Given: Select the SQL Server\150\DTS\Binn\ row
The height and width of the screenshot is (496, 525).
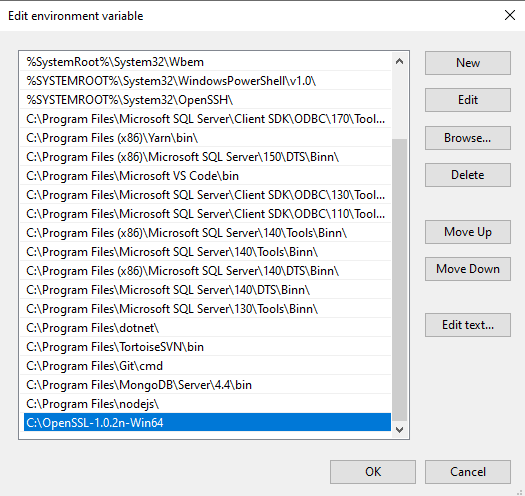Looking at the screenshot, I should point(206,157).
